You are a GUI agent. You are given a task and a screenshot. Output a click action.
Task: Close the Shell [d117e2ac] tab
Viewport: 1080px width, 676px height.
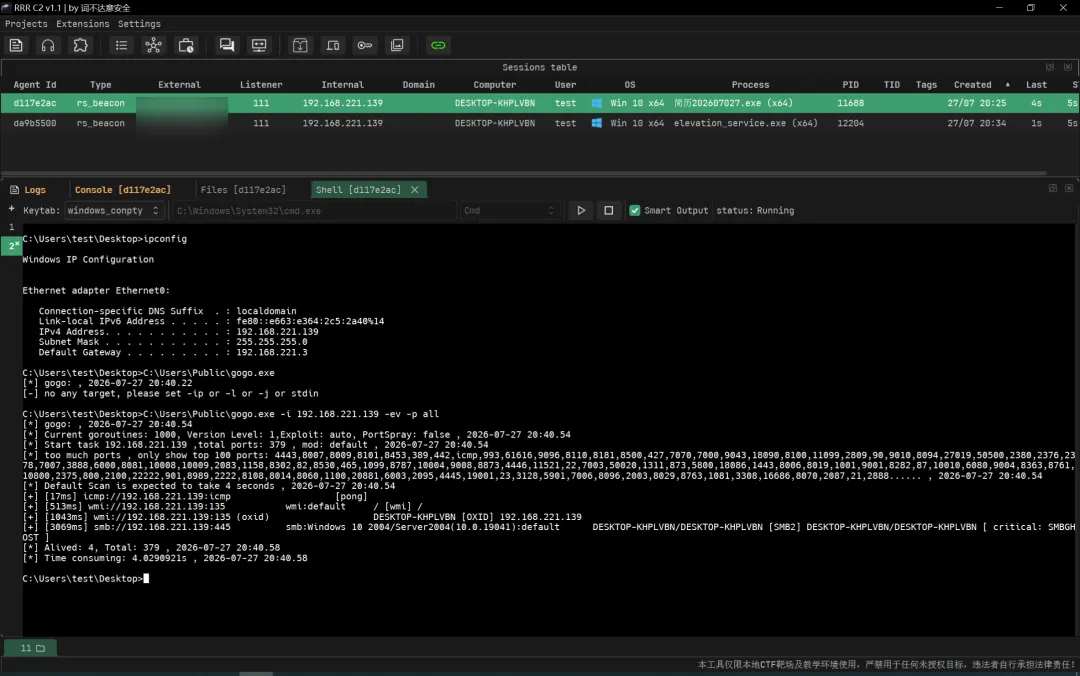click(x=415, y=190)
